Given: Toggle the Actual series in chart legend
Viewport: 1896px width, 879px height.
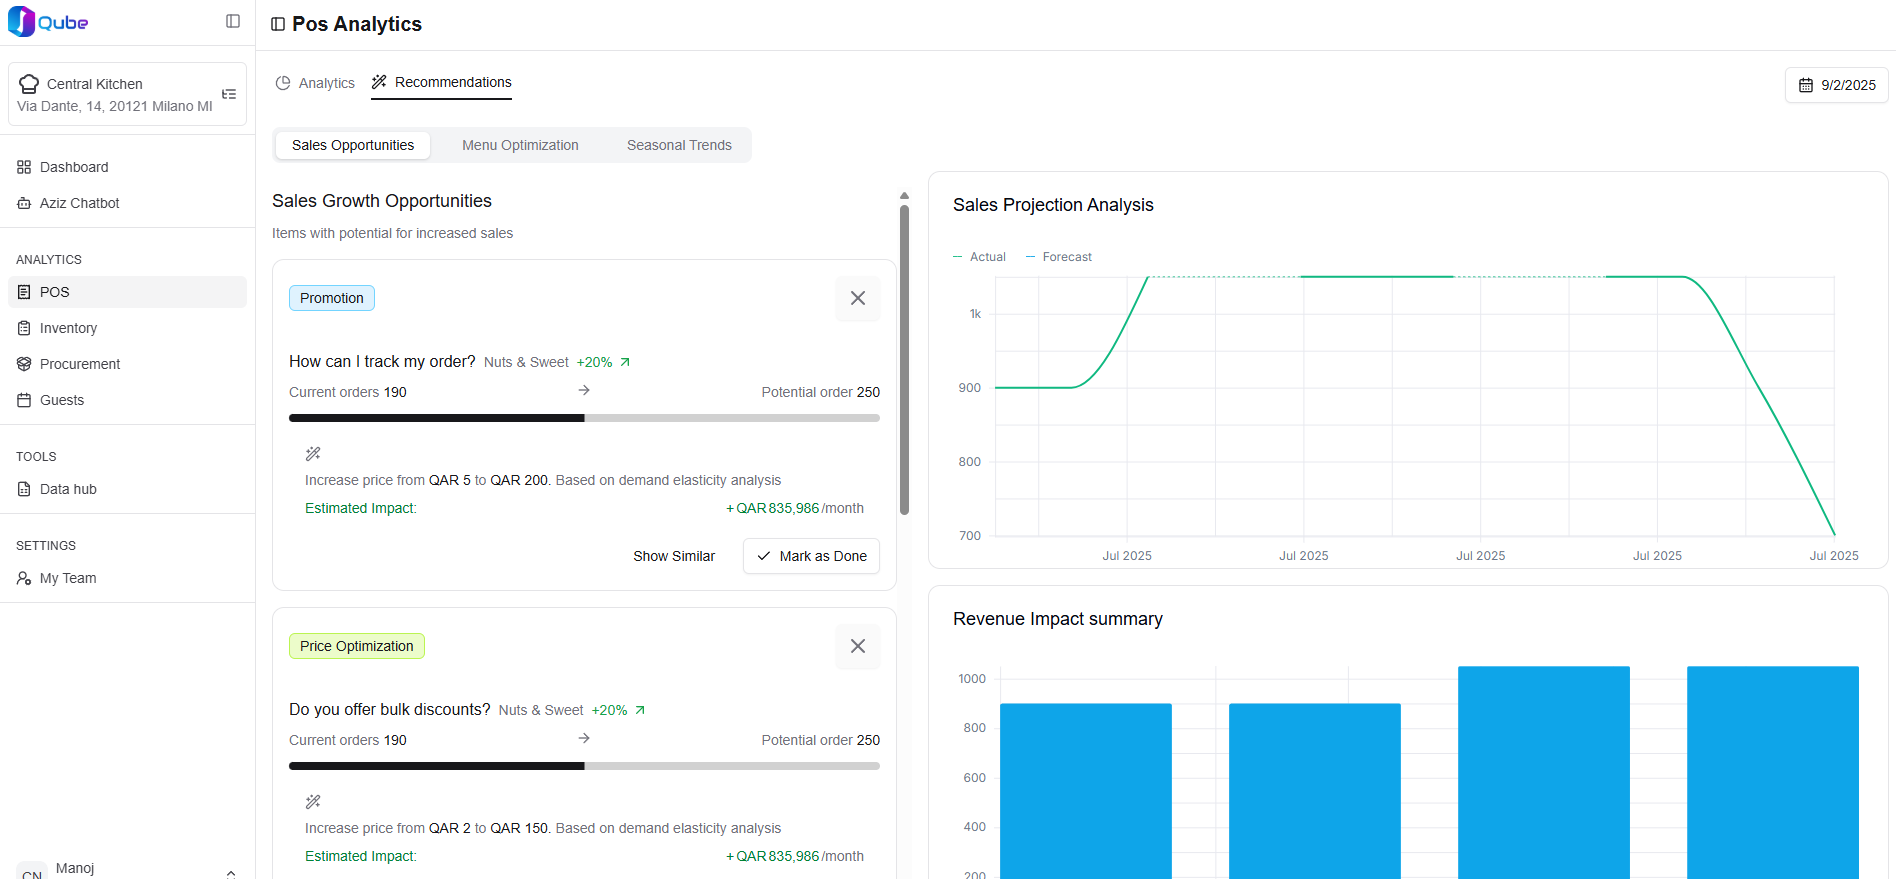Looking at the screenshot, I should [979, 257].
